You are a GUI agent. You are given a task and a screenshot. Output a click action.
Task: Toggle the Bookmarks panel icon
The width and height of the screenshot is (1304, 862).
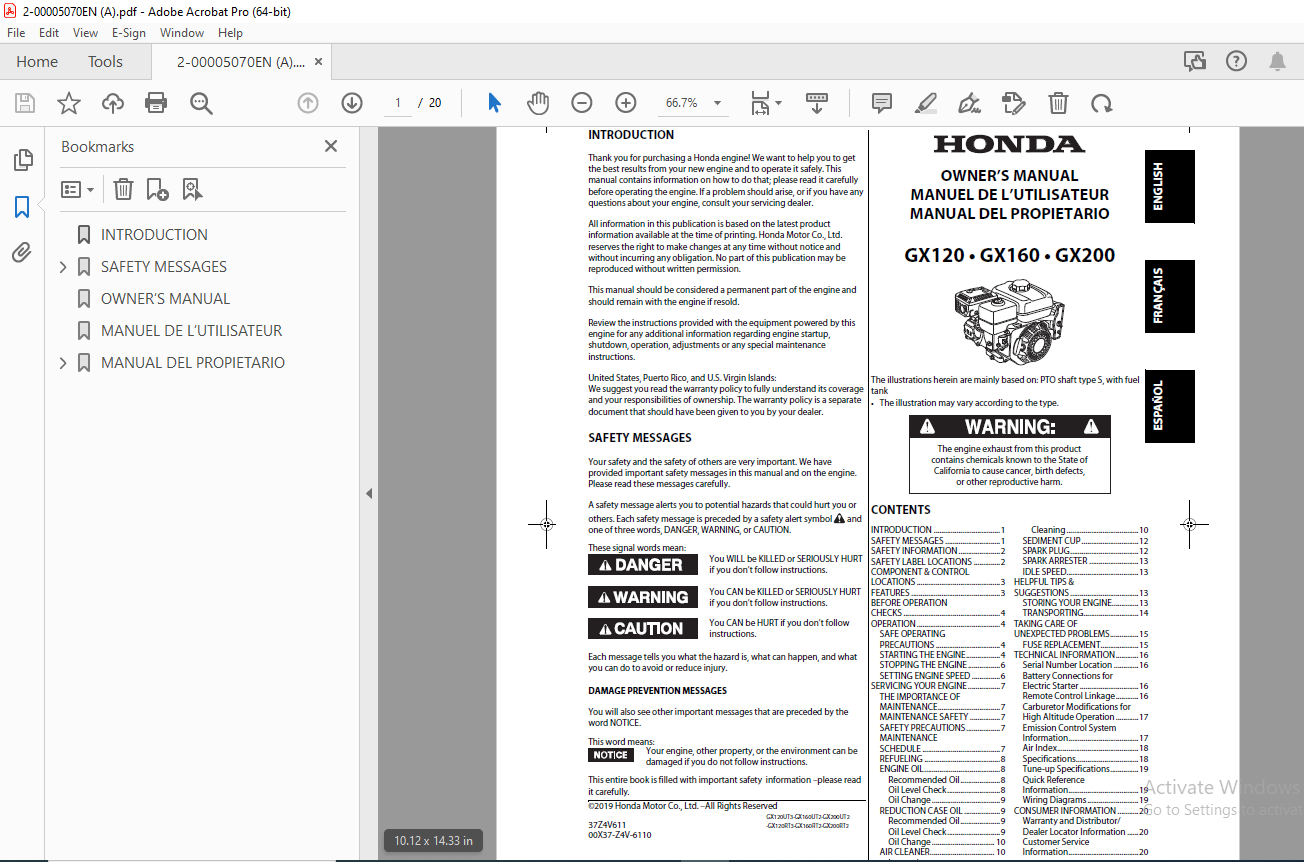(x=22, y=207)
